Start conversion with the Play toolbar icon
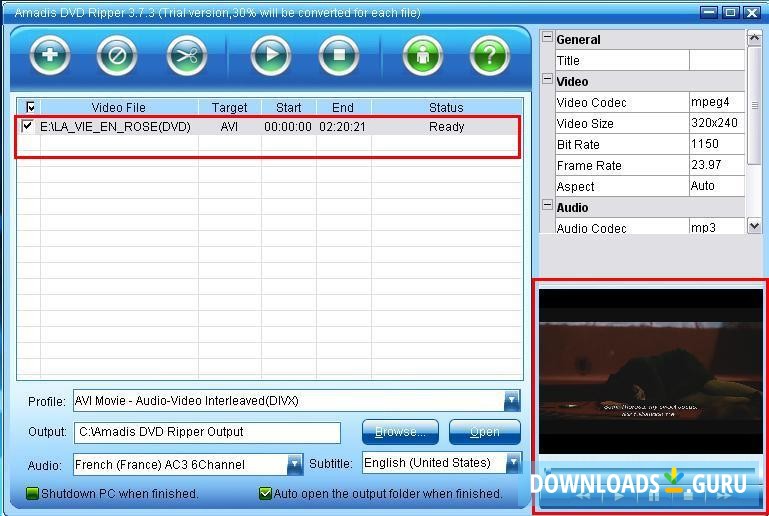769x516 pixels. click(x=271, y=54)
